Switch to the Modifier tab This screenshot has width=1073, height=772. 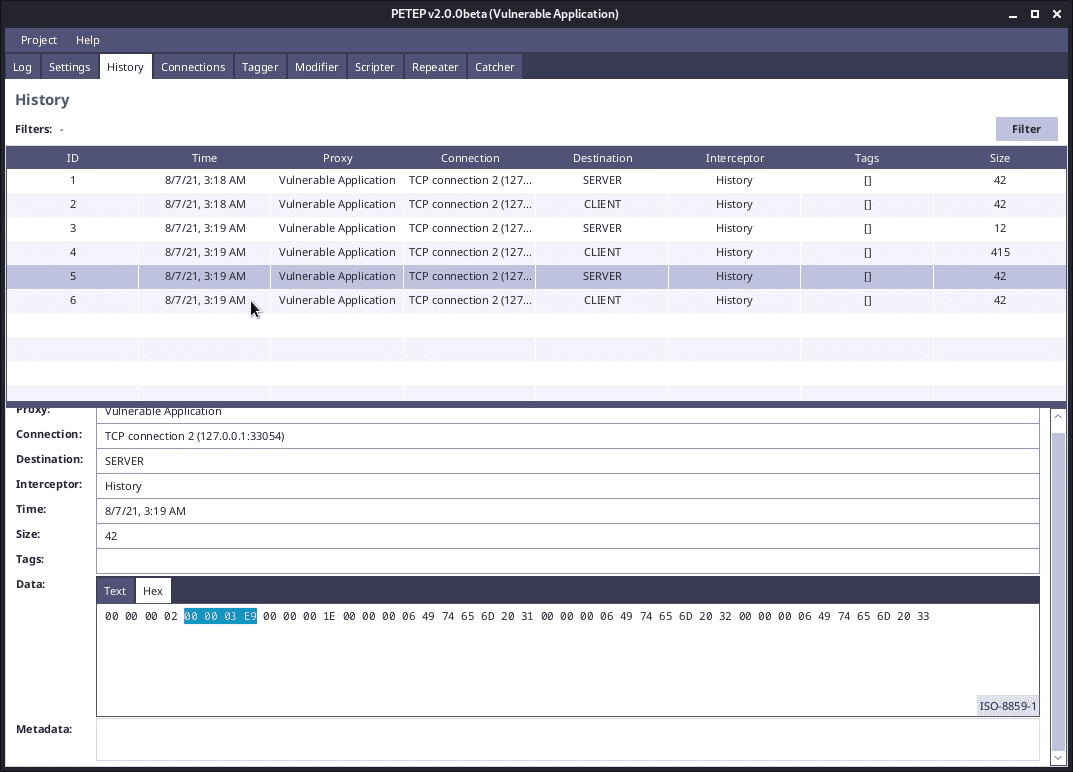click(x=316, y=67)
